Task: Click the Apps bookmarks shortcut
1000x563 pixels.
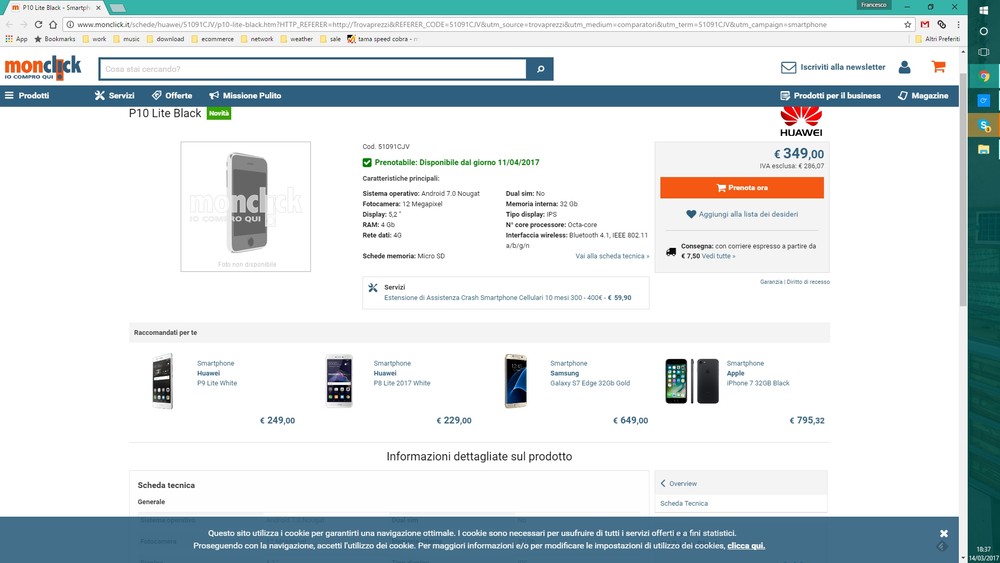Action: (x=17, y=39)
